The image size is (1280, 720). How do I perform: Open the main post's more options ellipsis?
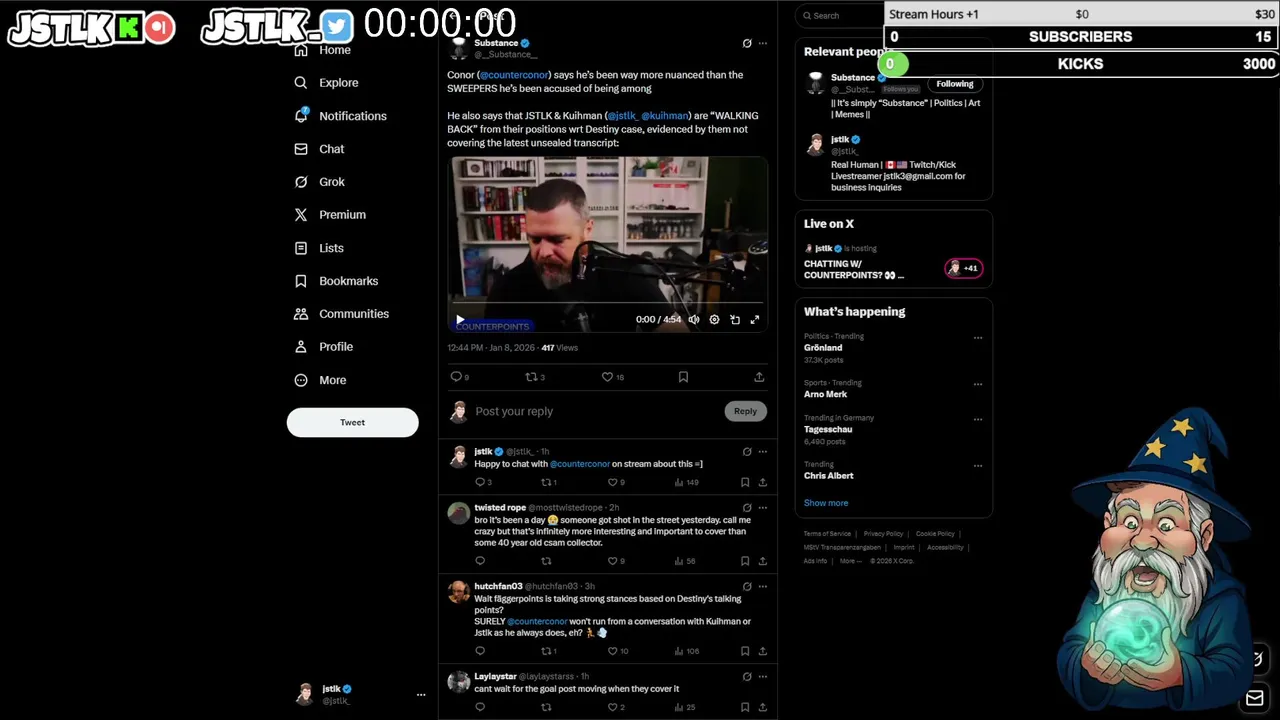click(x=763, y=43)
